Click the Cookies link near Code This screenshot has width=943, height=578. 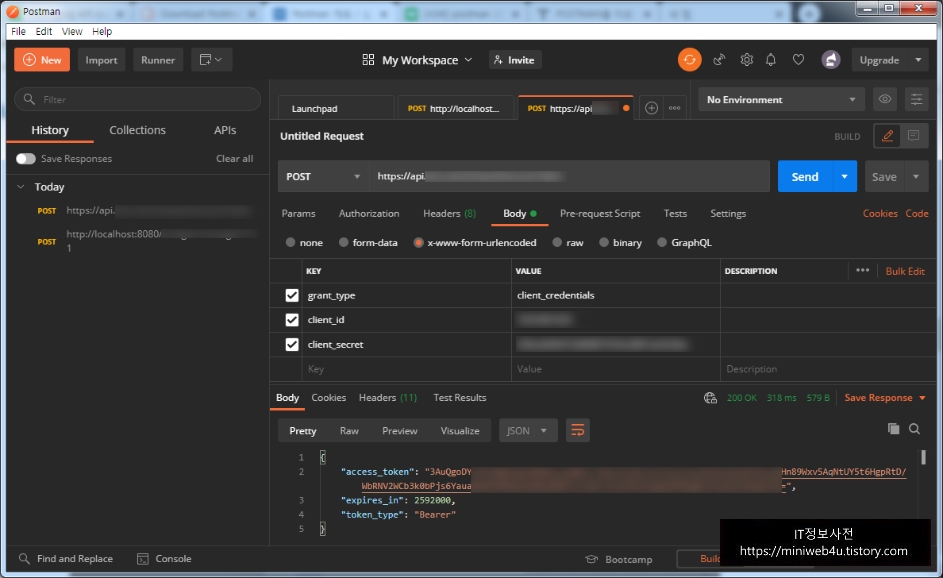tap(880, 213)
